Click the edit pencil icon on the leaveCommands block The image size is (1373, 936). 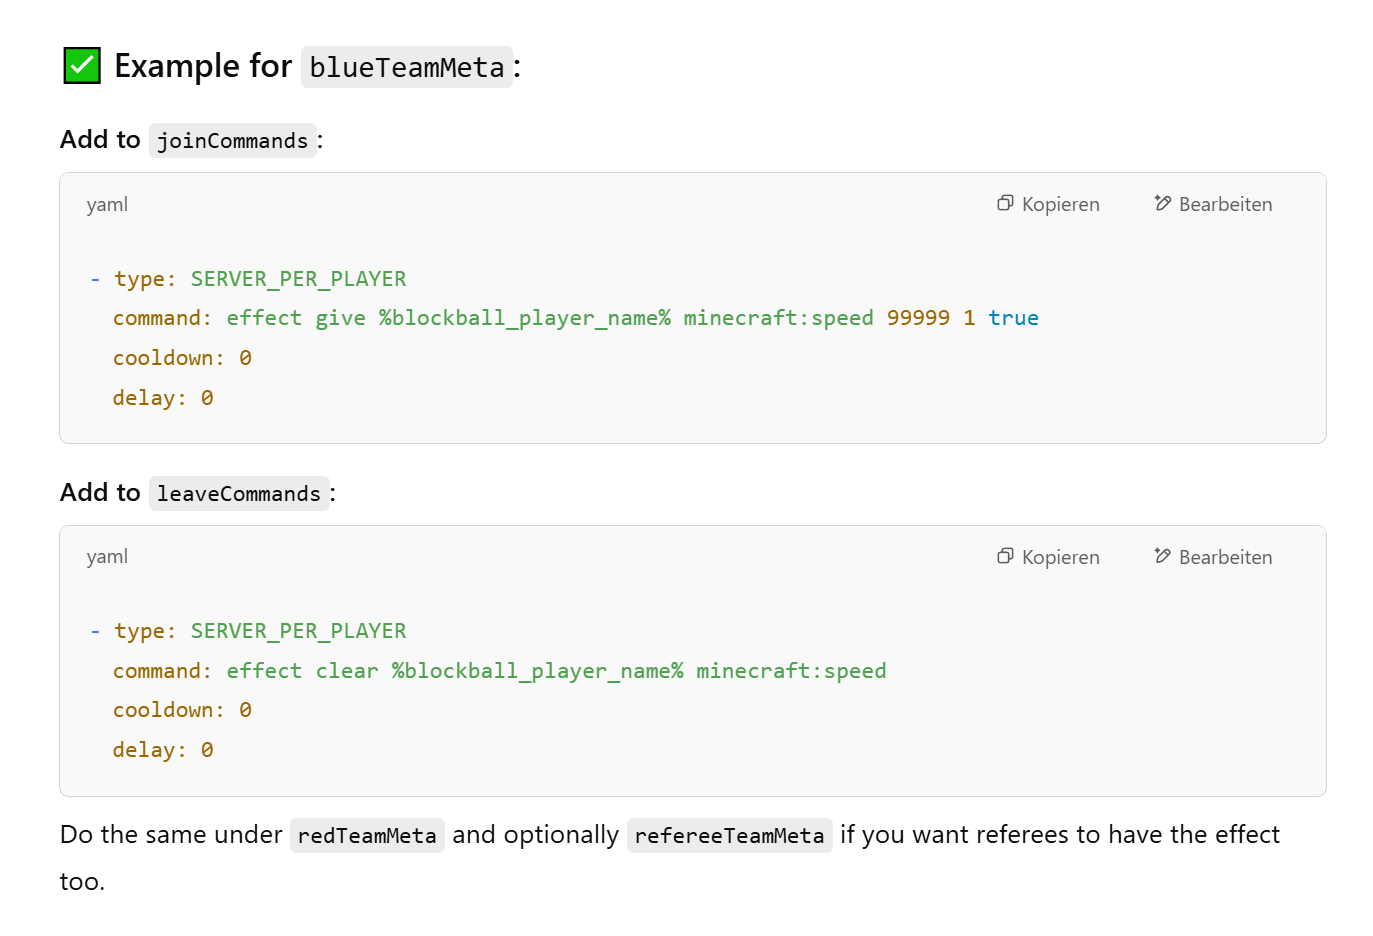(x=1161, y=556)
